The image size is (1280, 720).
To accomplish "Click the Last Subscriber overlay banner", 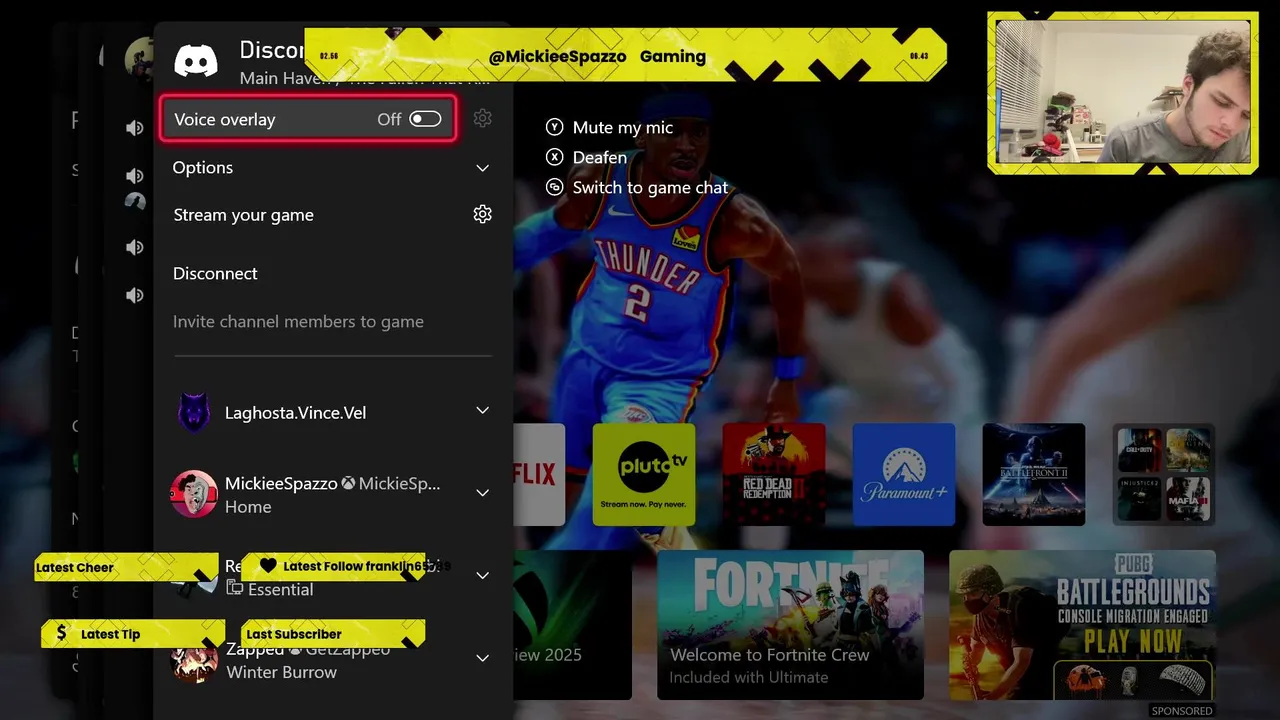I will tap(333, 634).
